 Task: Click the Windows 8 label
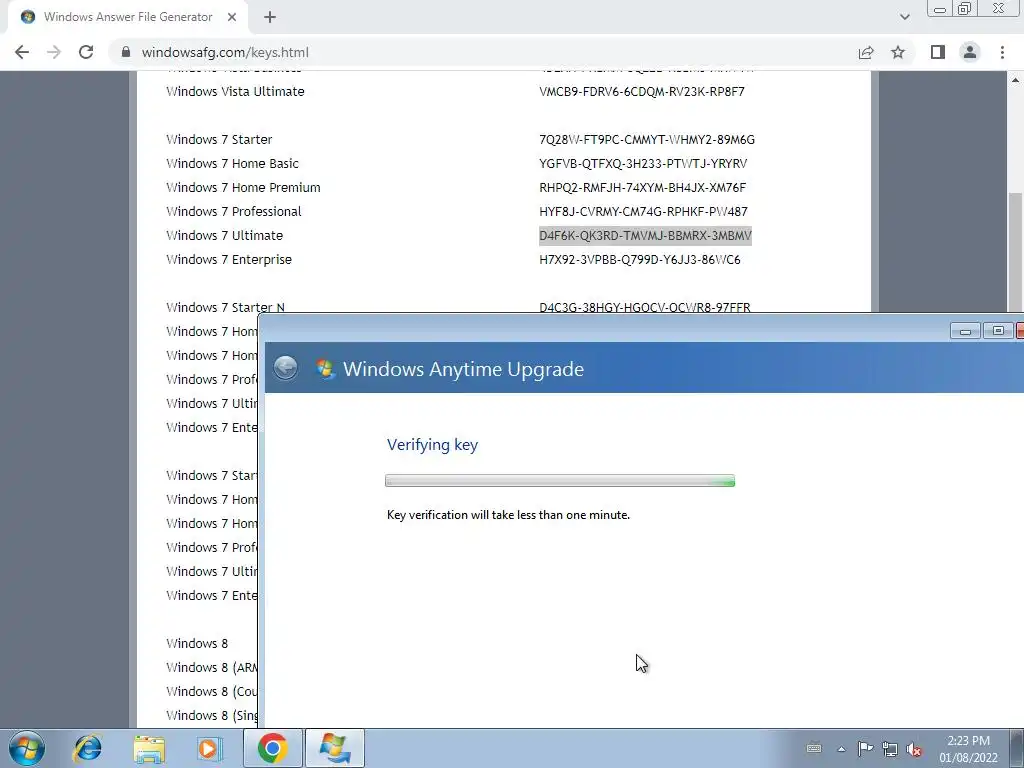pos(197,644)
